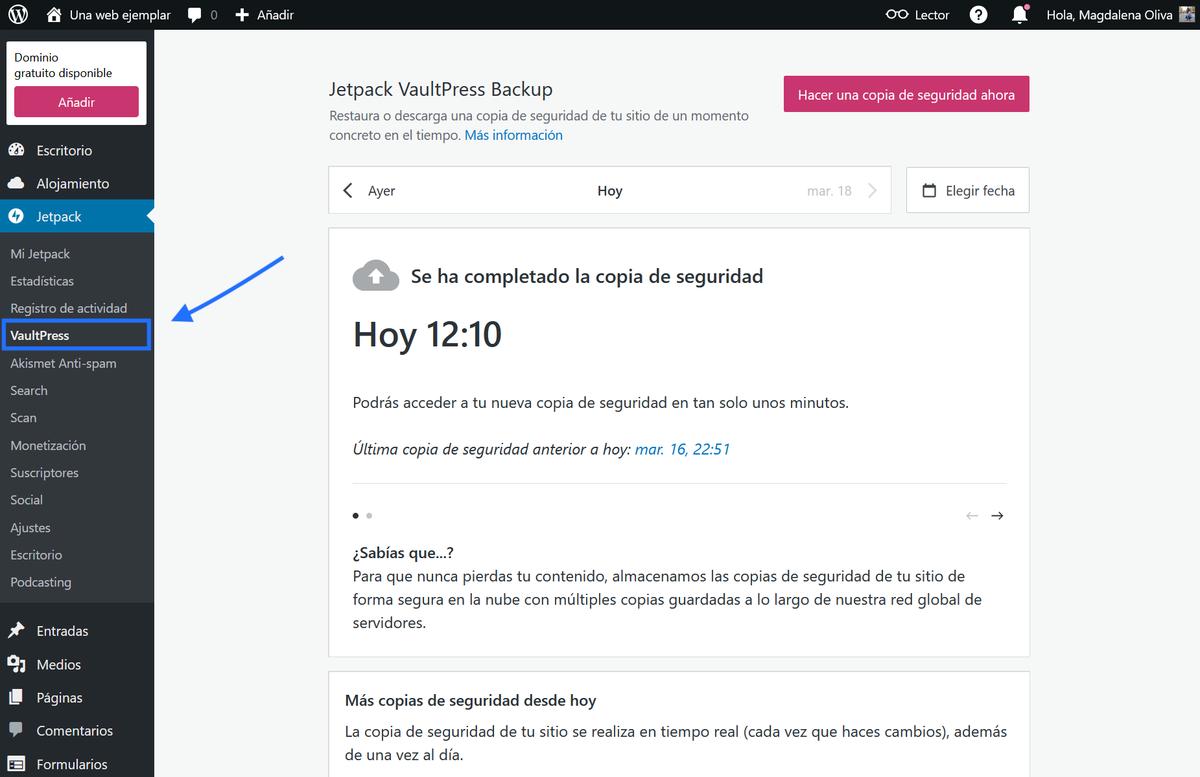Viewport: 1200px width, 777px height.
Task: Open Medios via its media icon
Action: 14,664
